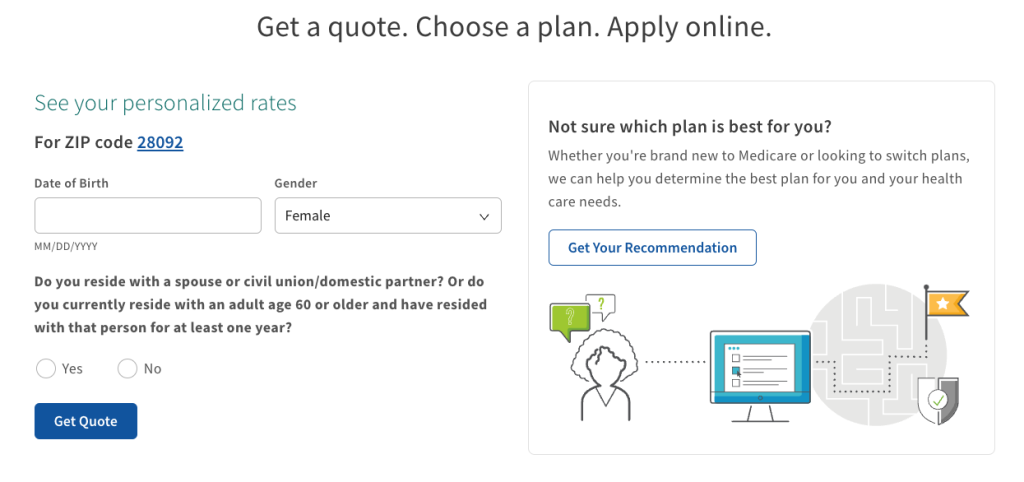Click the Get Quote button

tap(86, 421)
